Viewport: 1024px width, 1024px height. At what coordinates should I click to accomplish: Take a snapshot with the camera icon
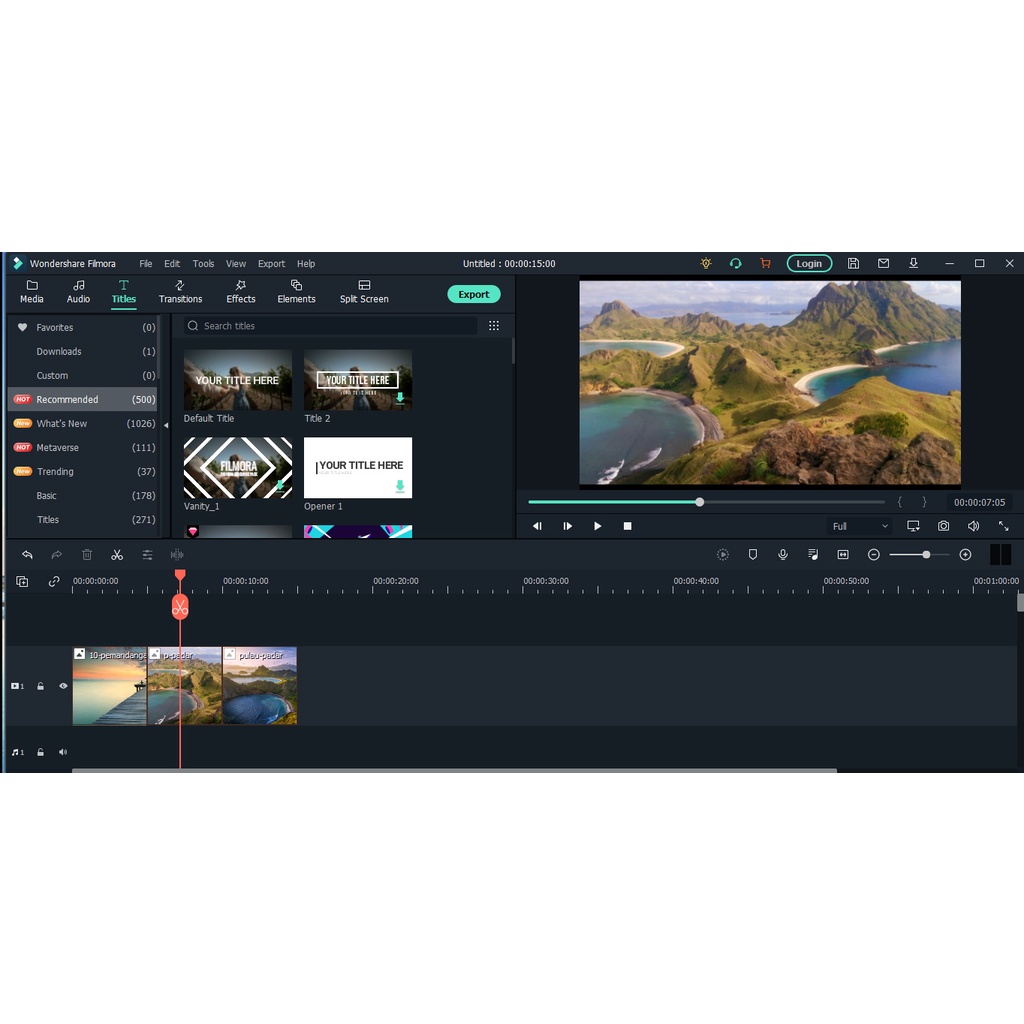point(943,526)
